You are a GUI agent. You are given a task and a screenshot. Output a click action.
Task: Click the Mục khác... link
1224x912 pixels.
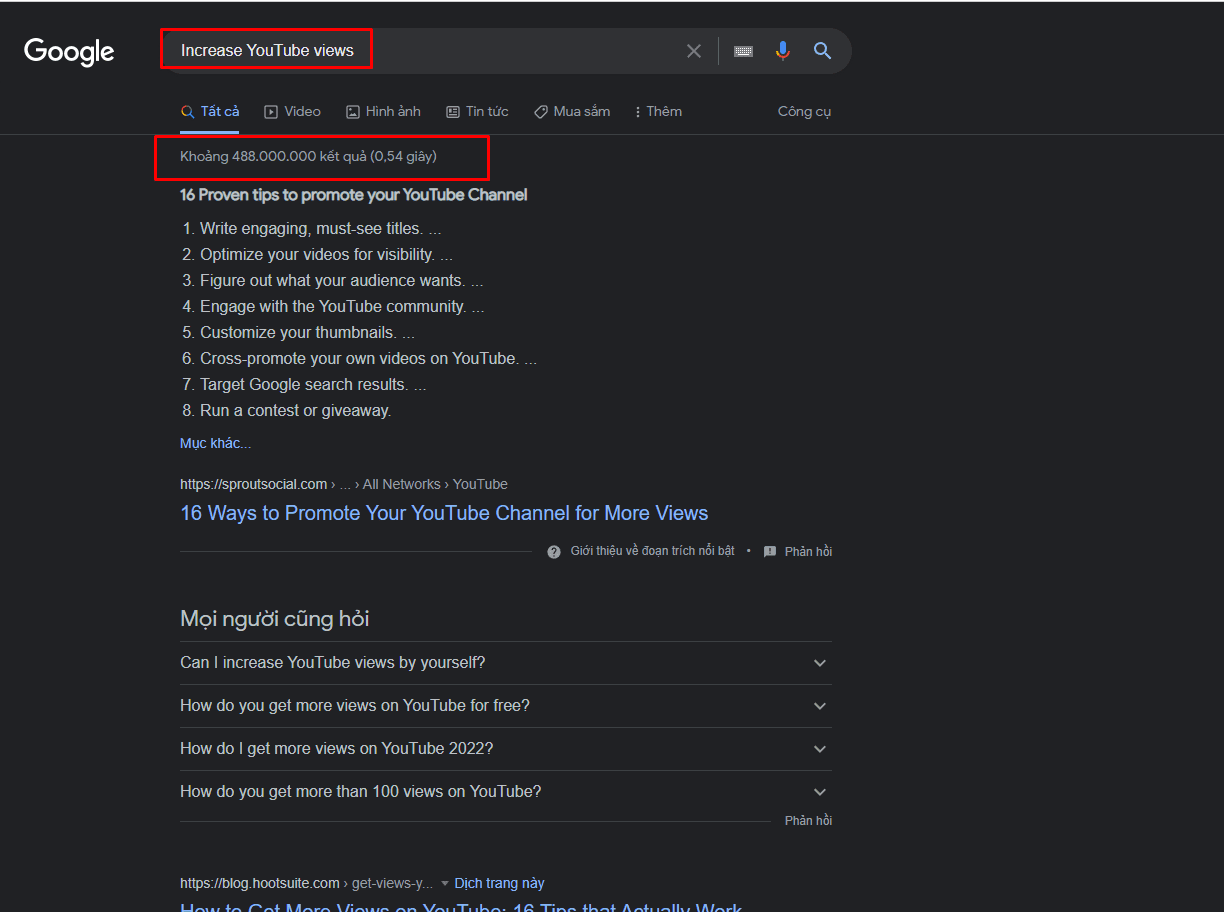click(x=215, y=443)
